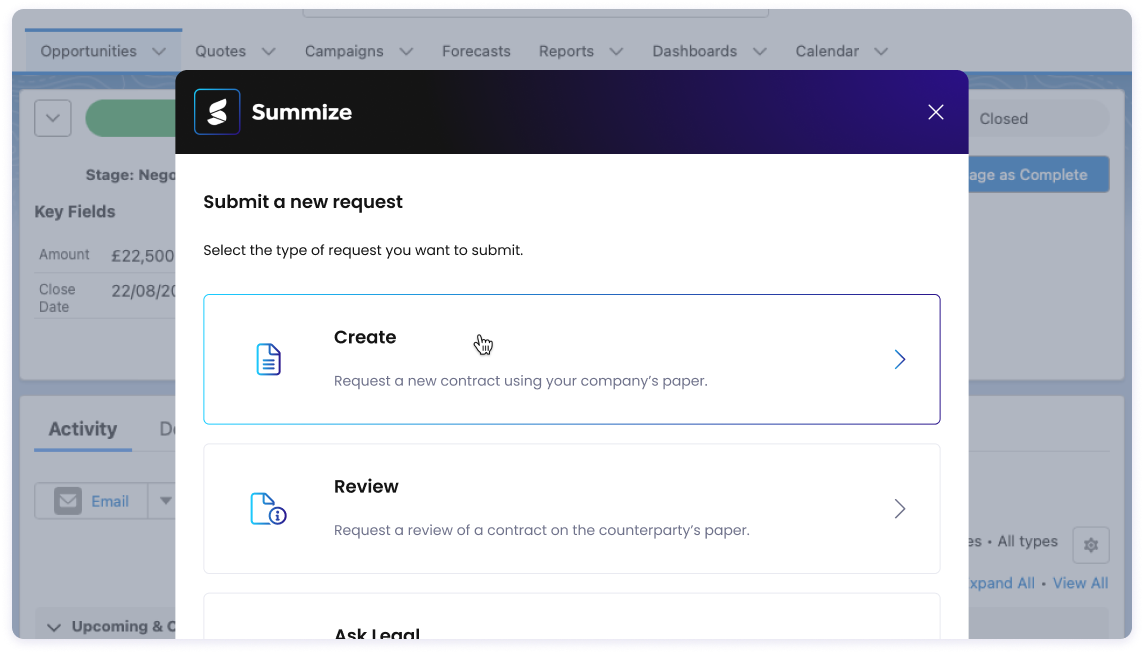Image resolution: width=1144 pixels, height=654 pixels.
Task: Select the Review request card
Action: (571, 509)
